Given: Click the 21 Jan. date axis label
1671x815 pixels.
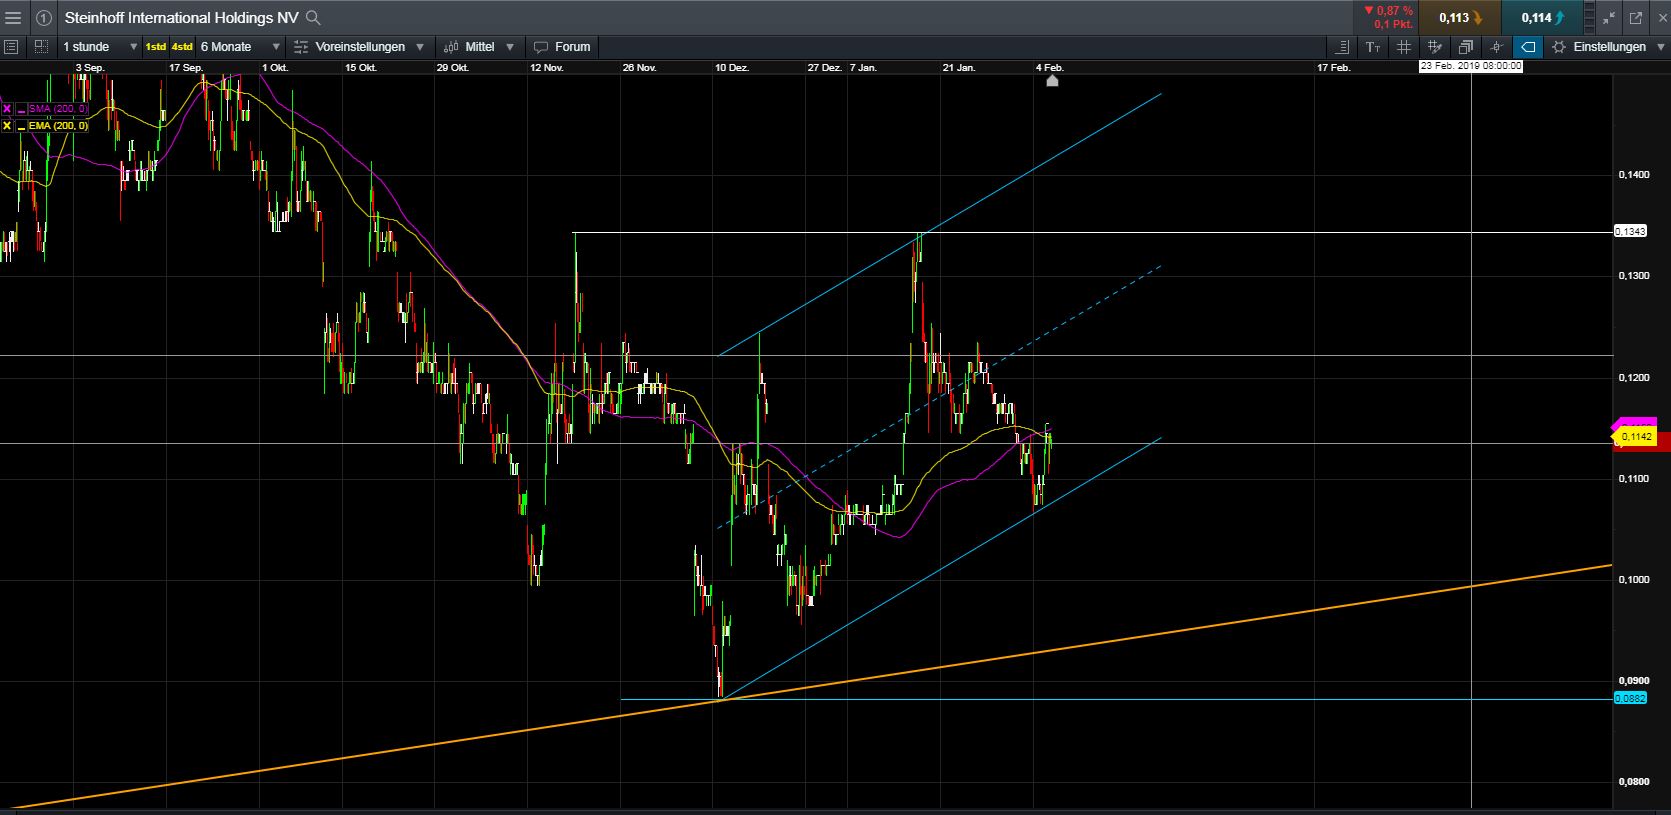Looking at the screenshot, I should point(959,68).
